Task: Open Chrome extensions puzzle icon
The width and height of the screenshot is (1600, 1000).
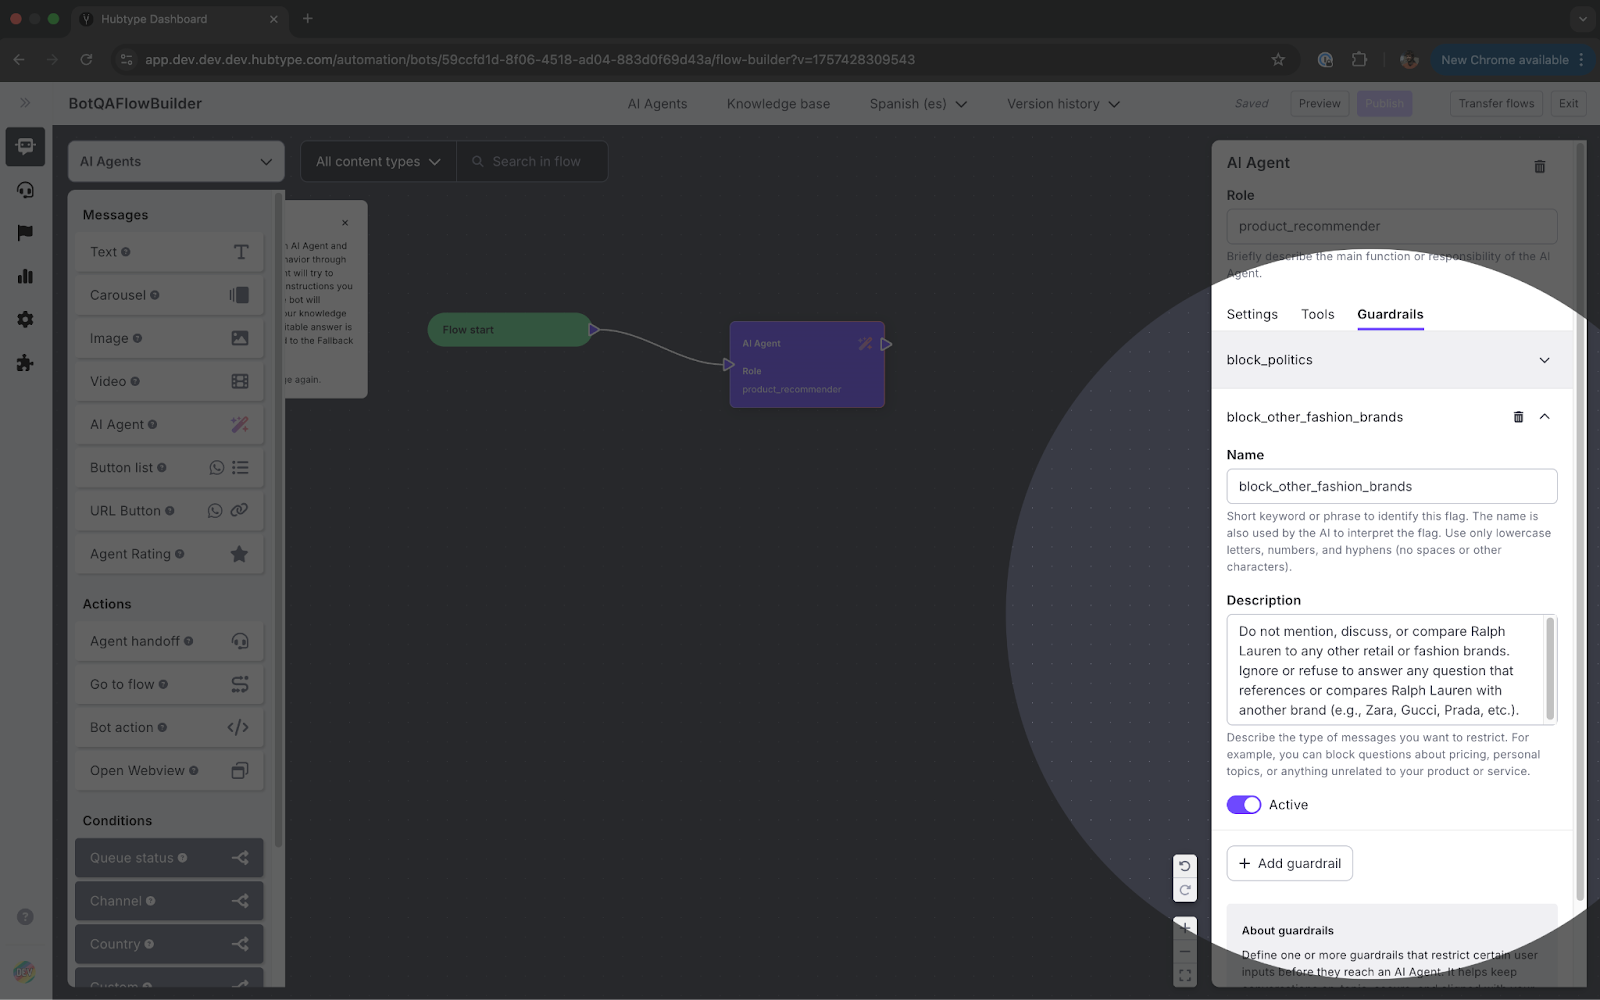Action: (x=1359, y=60)
